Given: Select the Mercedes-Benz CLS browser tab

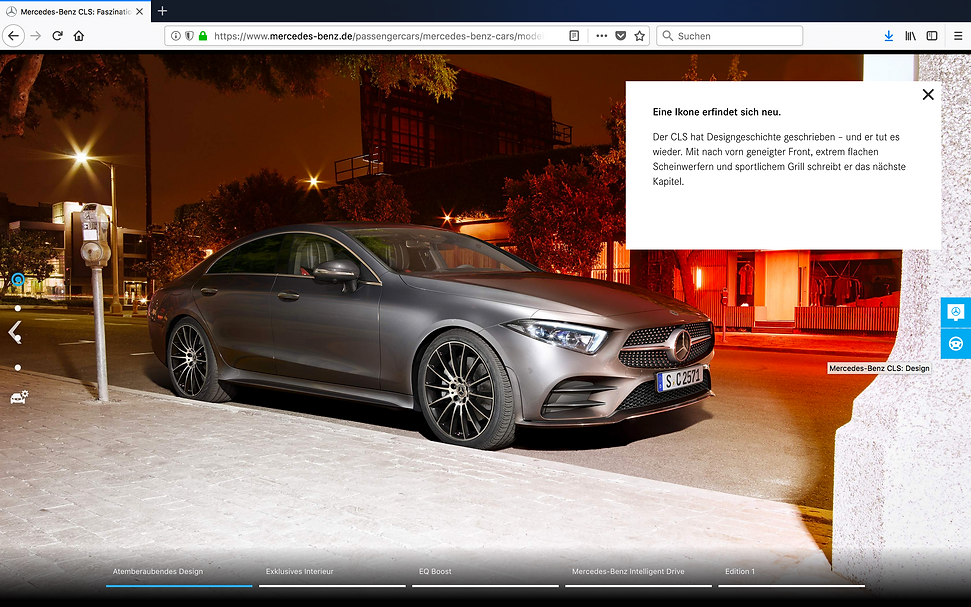Looking at the screenshot, I should click(75, 11).
